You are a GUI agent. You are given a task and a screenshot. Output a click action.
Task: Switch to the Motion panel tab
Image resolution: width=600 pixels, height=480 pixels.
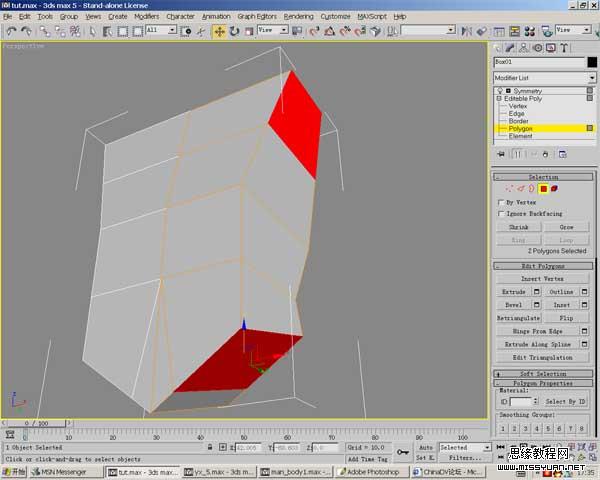(x=538, y=48)
